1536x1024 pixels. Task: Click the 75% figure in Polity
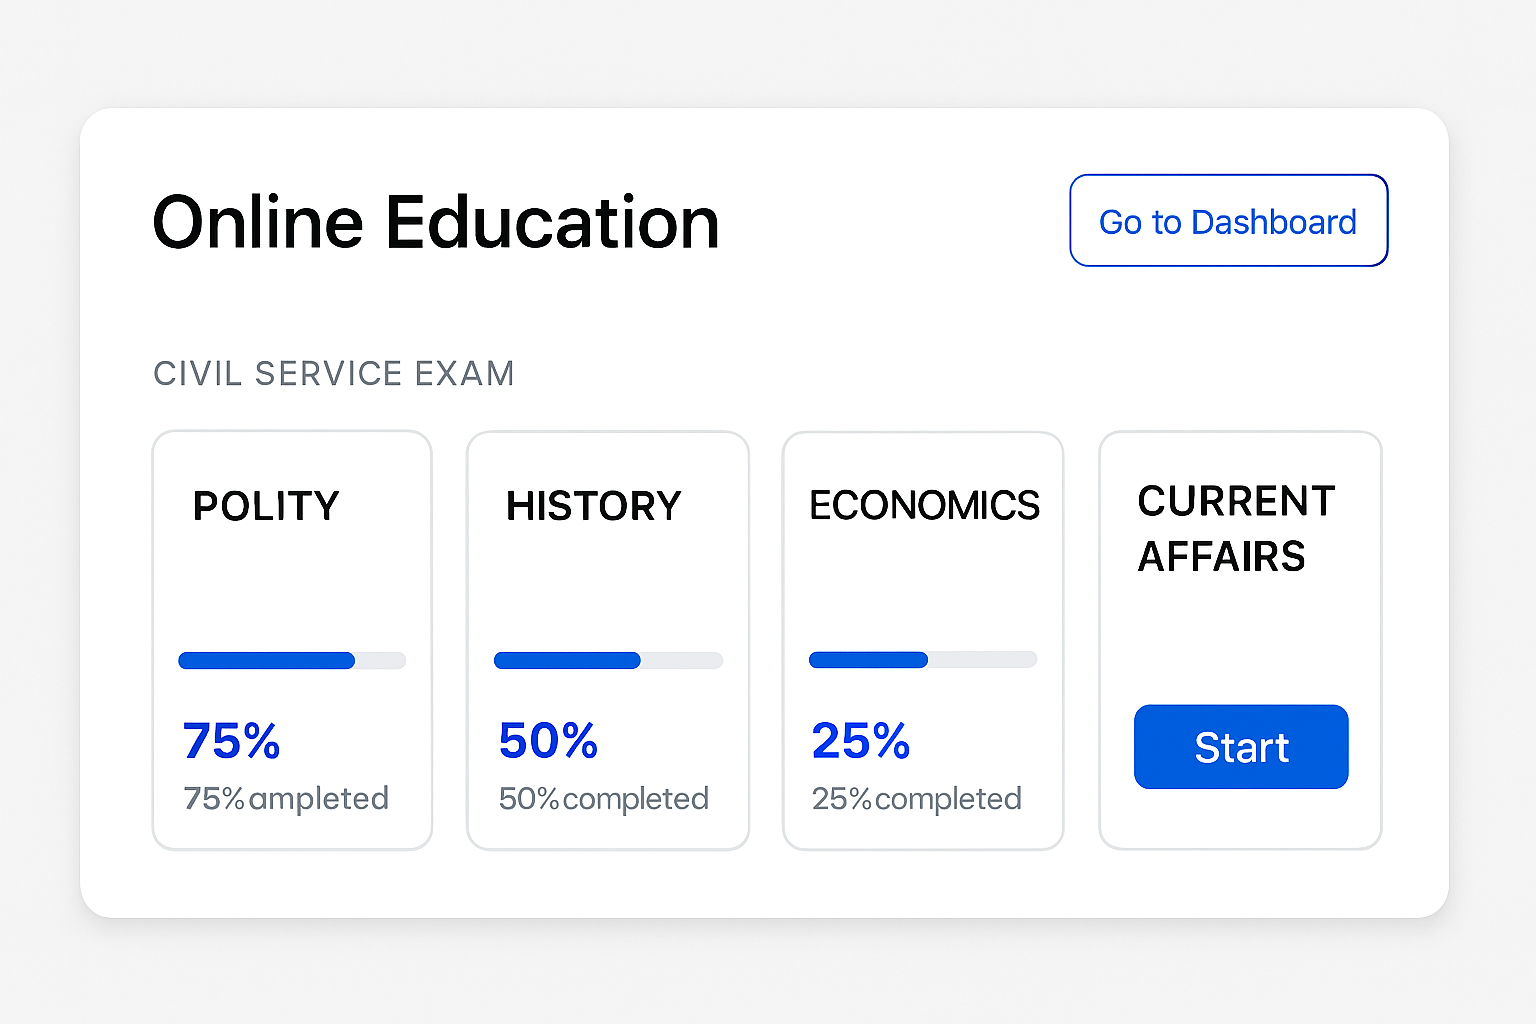pos(231,741)
